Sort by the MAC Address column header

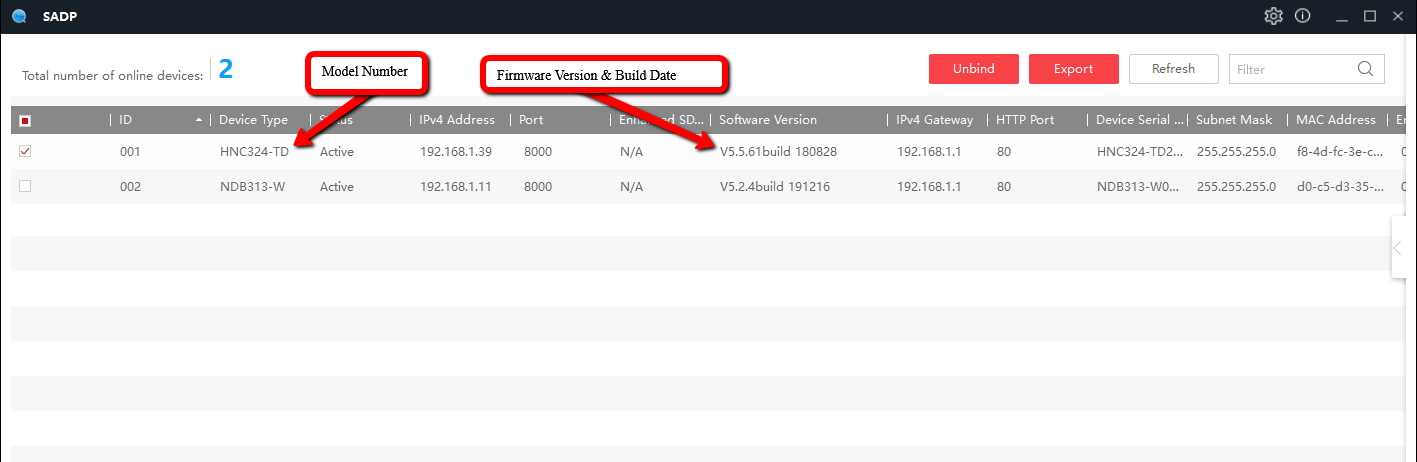pyautogui.click(x=1336, y=120)
